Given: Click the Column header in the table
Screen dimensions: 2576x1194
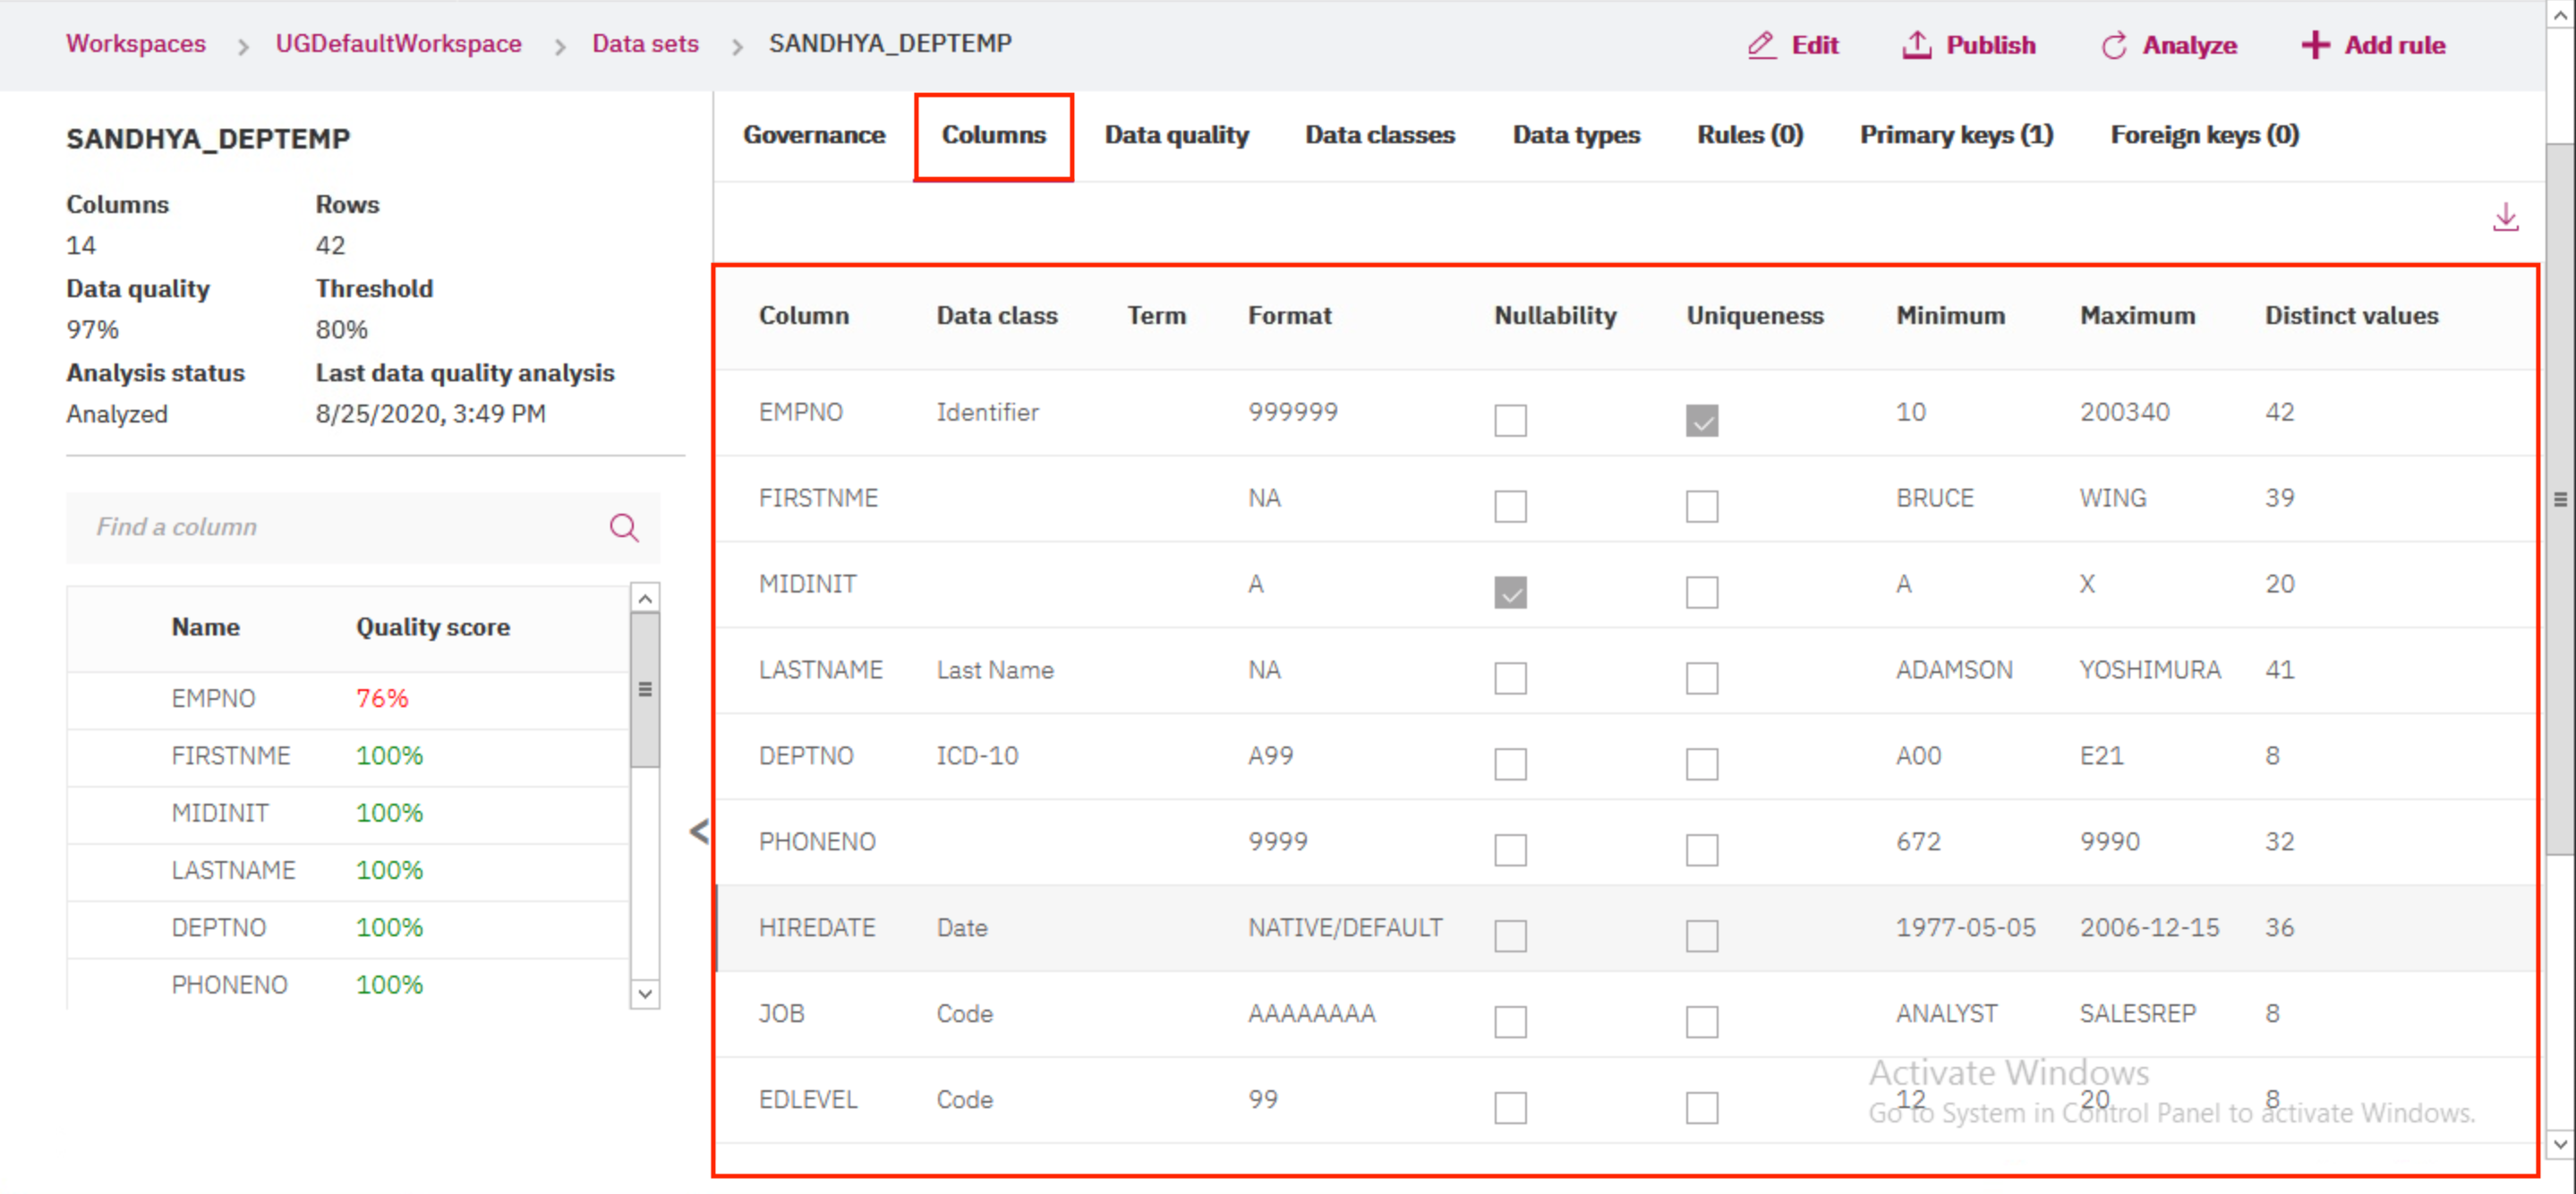Looking at the screenshot, I should (x=803, y=316).
